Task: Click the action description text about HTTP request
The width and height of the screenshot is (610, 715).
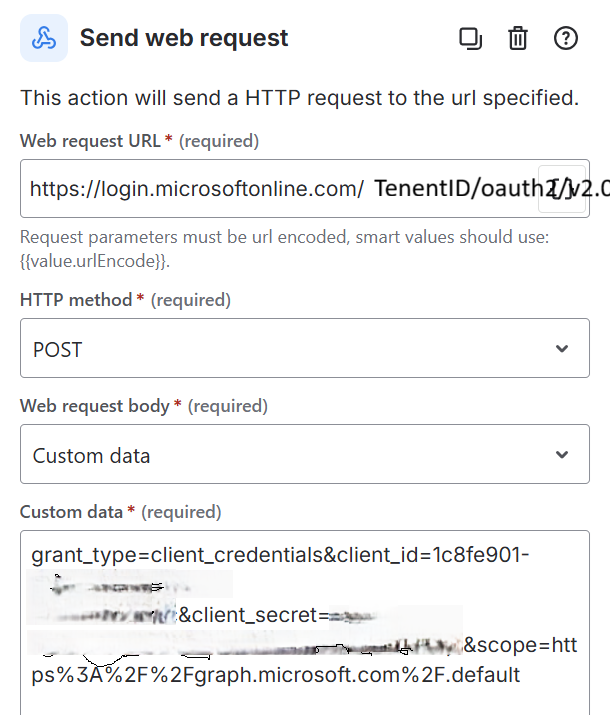Action: click(299, 98)
